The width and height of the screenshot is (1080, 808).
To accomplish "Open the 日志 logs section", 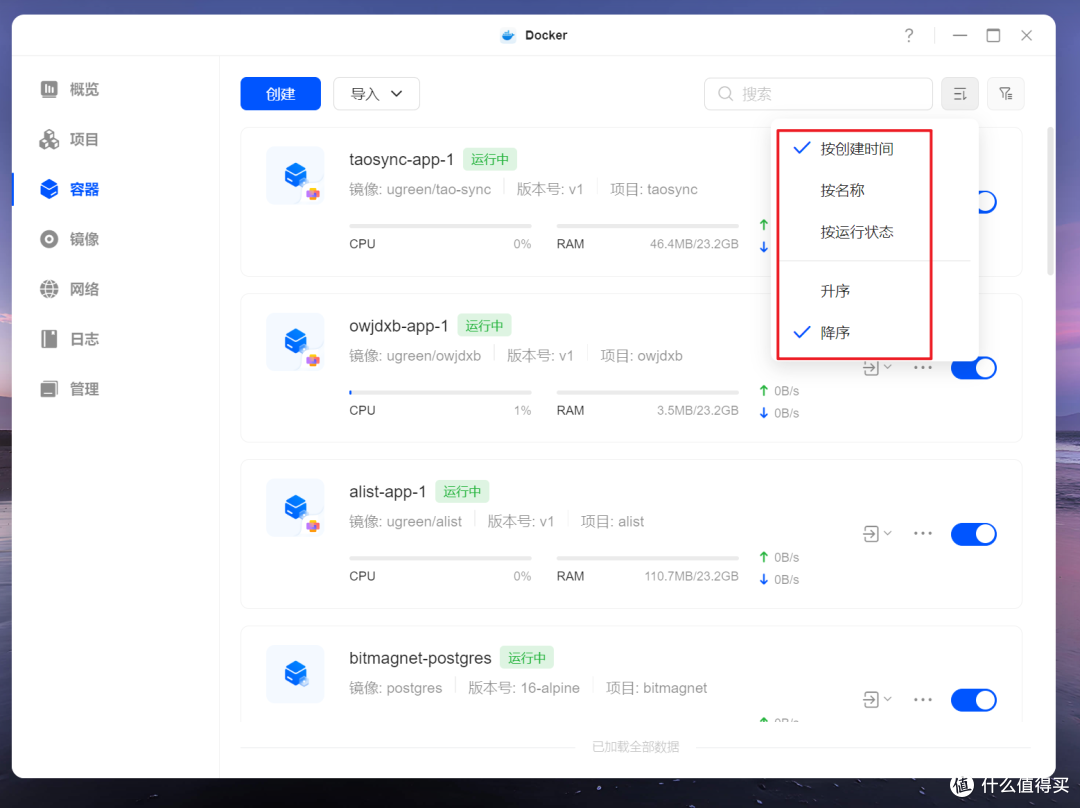I will pos(70,339).
